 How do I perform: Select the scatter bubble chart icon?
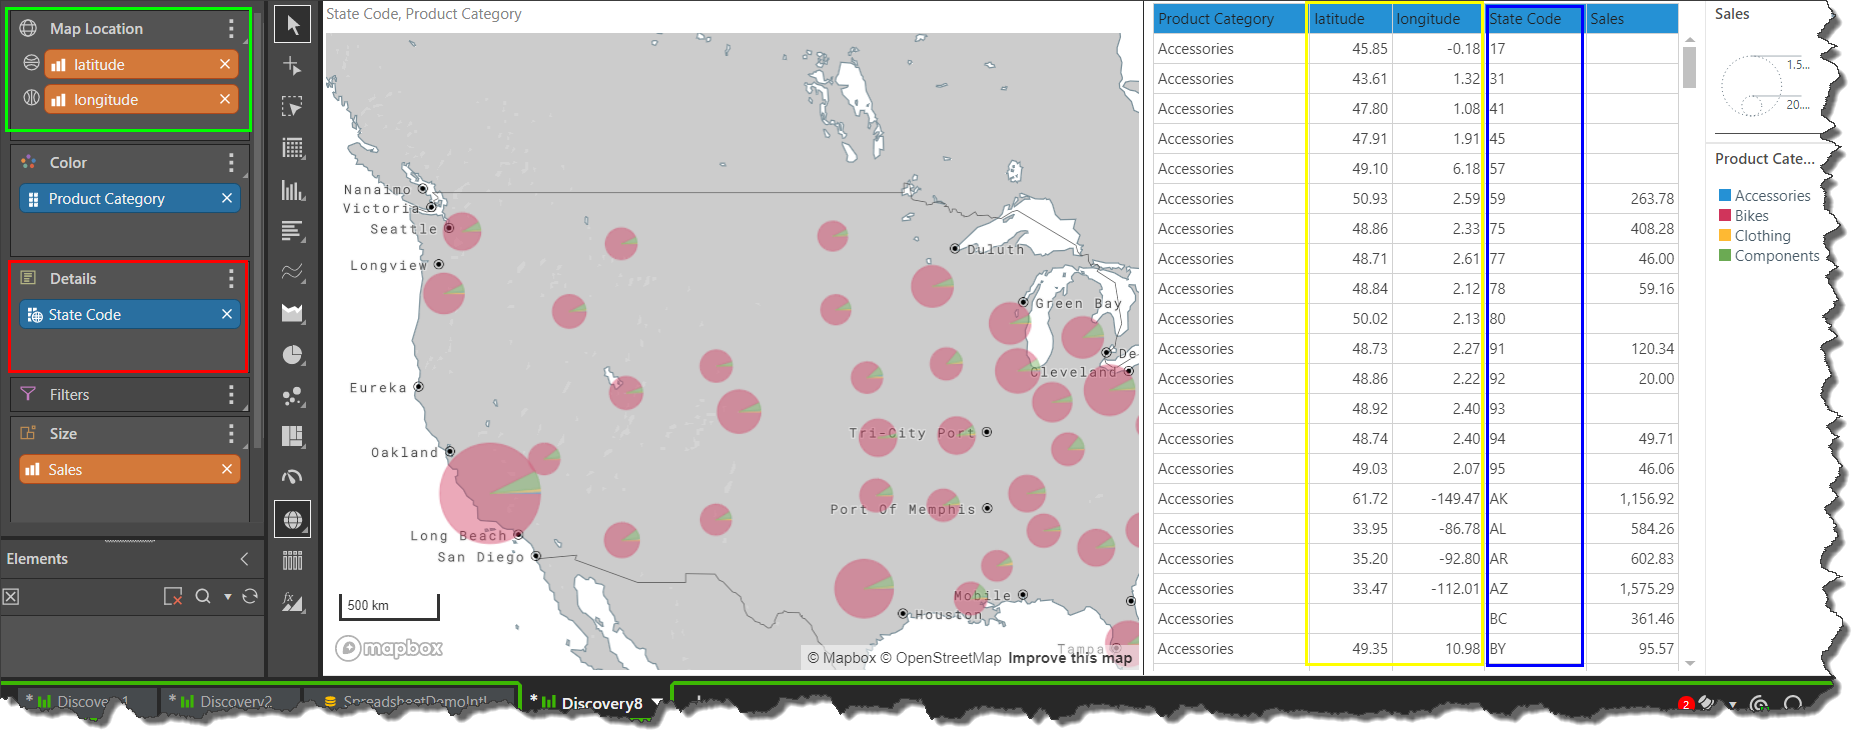point(293,396)
